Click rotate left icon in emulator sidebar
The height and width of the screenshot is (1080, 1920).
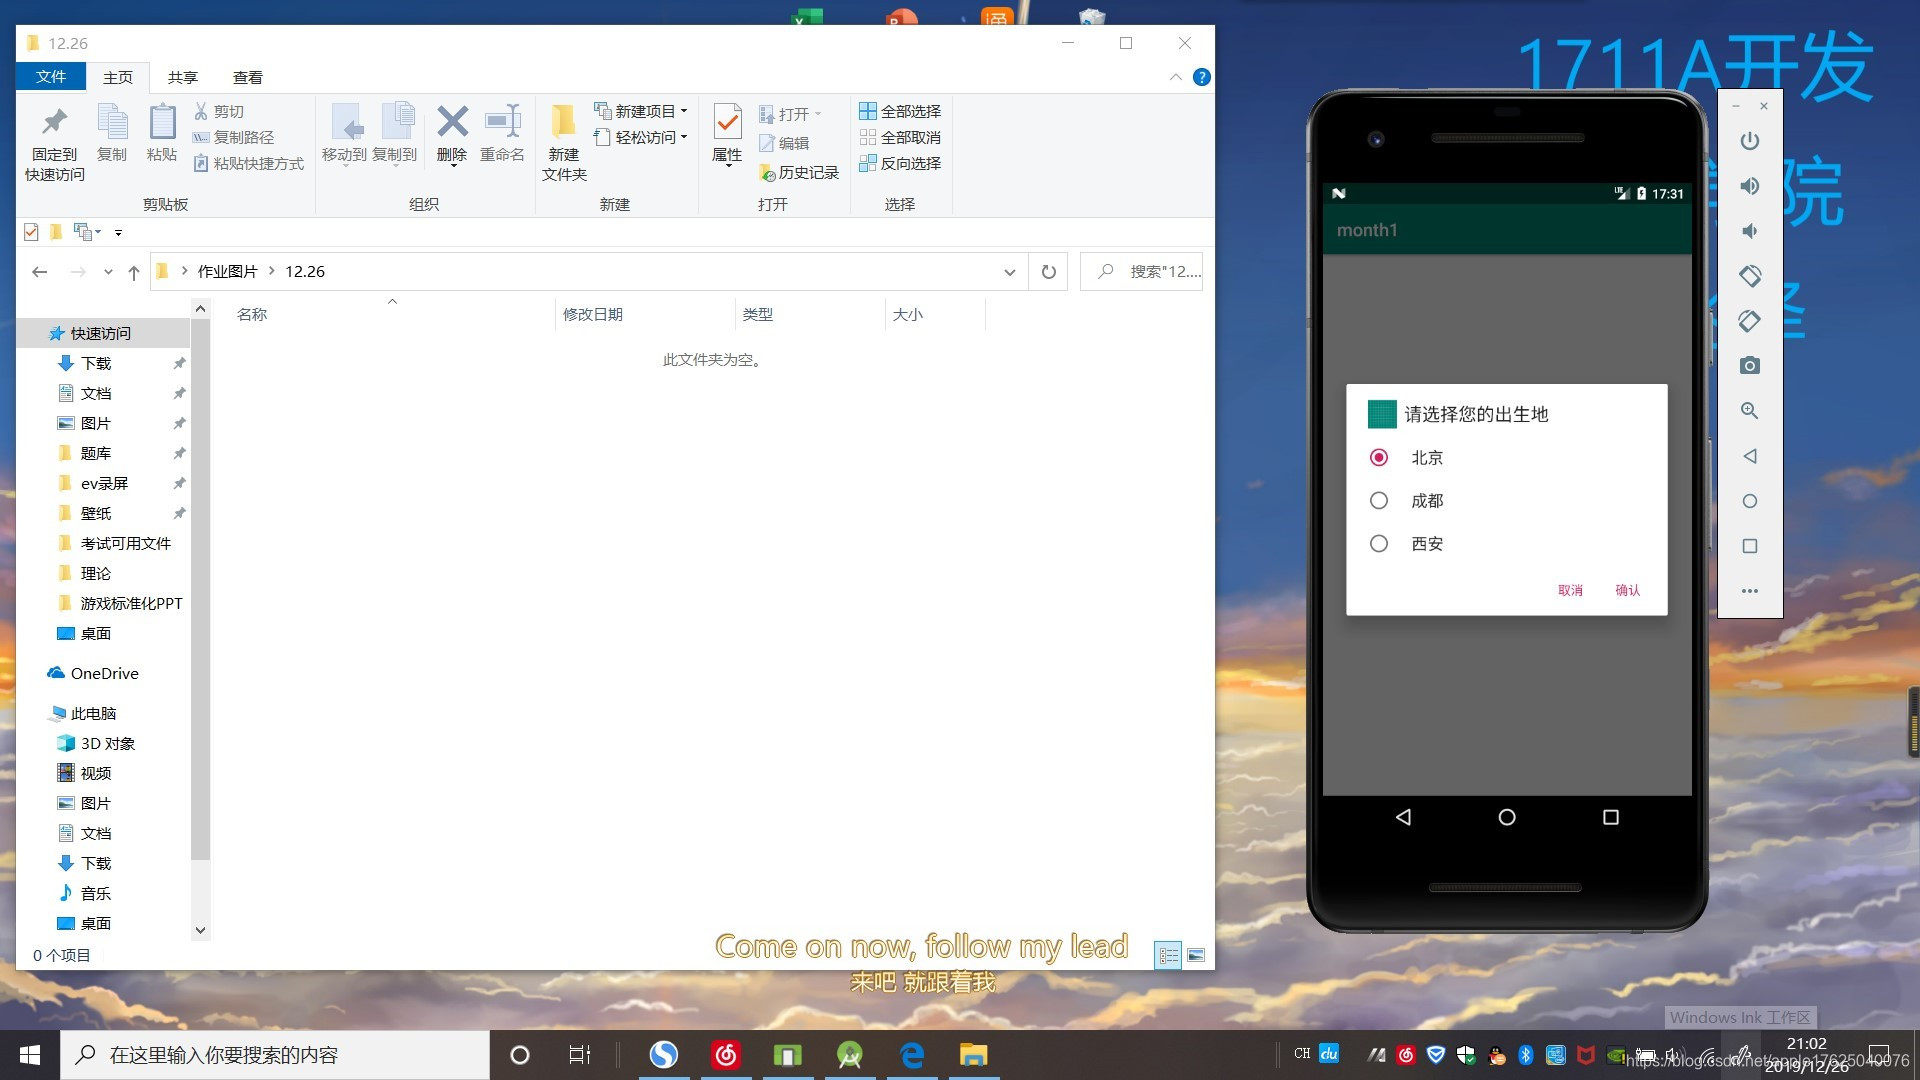1749,276
